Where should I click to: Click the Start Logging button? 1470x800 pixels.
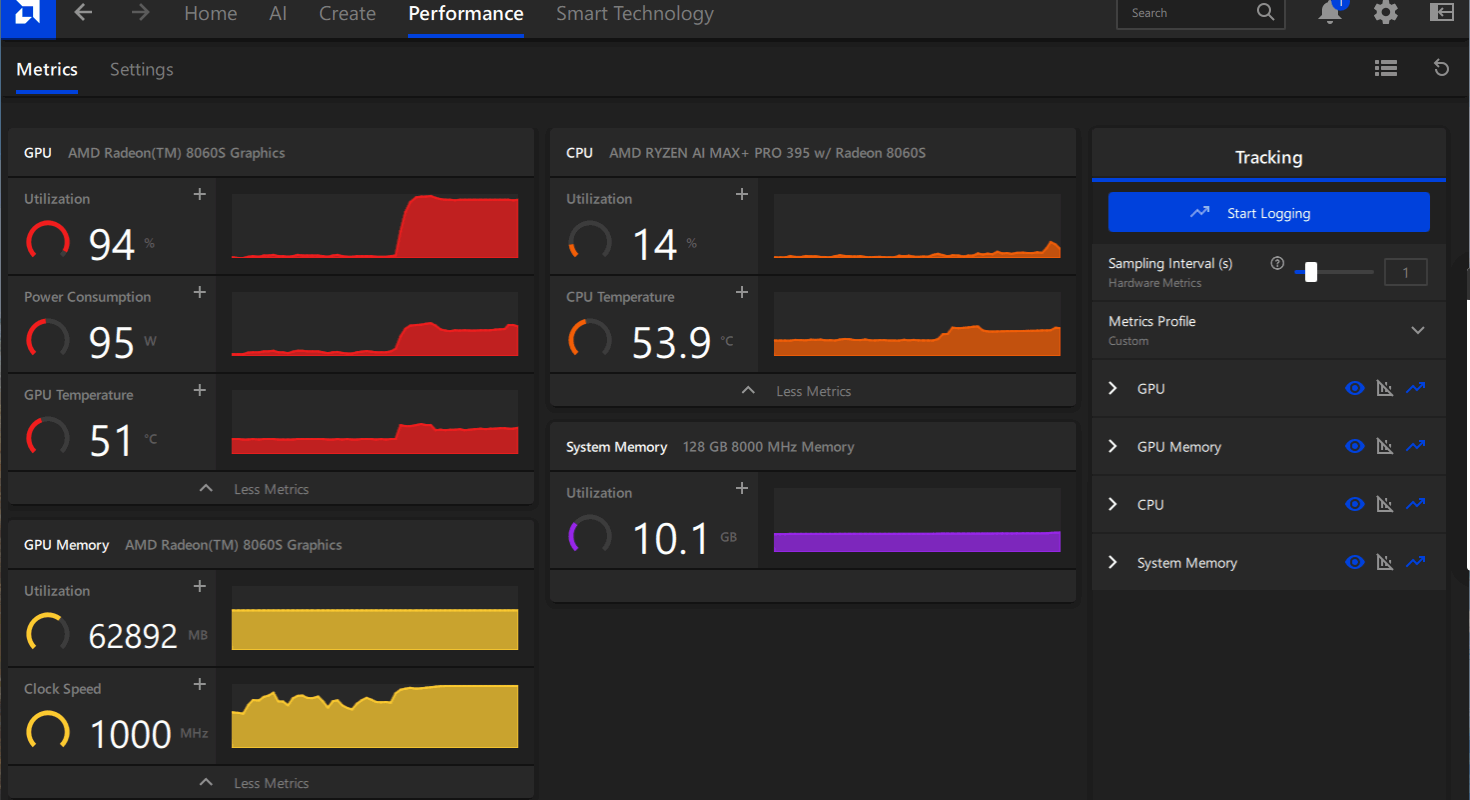[1268, 212]
